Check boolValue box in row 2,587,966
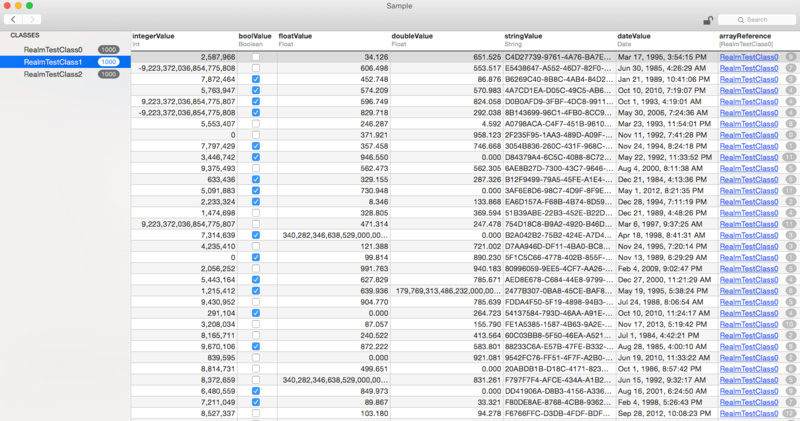Image resolution: width=800 pixels, height=421 pixels. pyautogui.click(x=256, y=57)
